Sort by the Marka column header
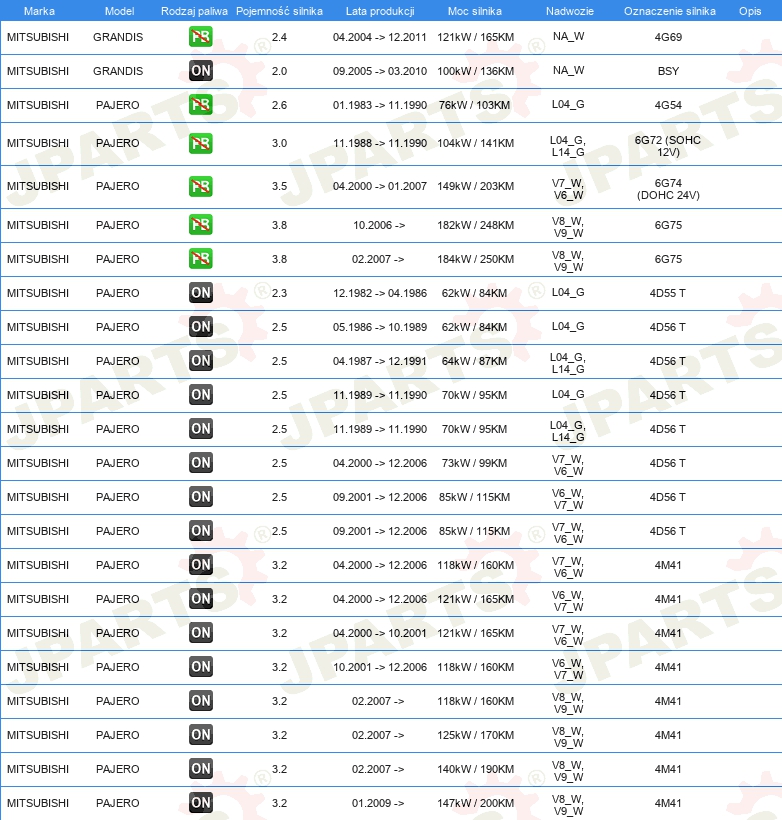The width and height of the screenshot is (782, 820). coord(38,10)
